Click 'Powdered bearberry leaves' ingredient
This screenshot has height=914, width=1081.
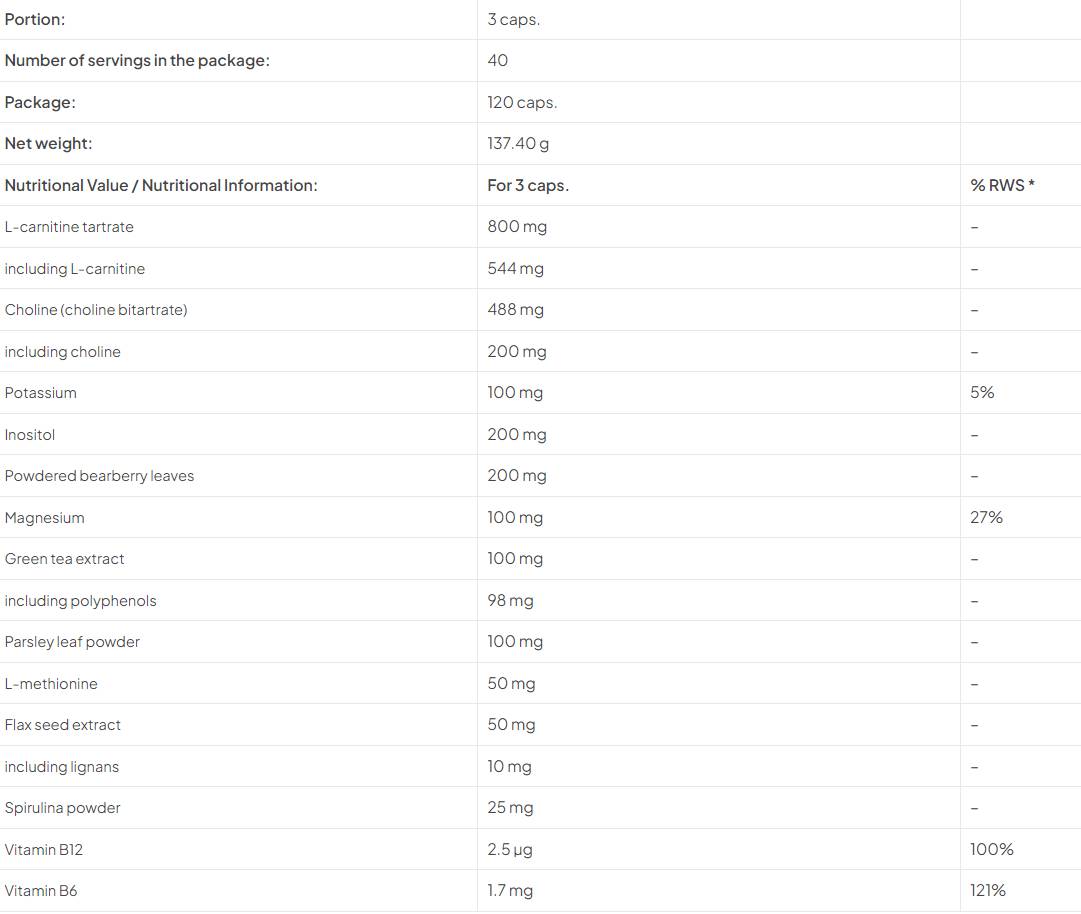pyautogui.click(x=99, y=476)
